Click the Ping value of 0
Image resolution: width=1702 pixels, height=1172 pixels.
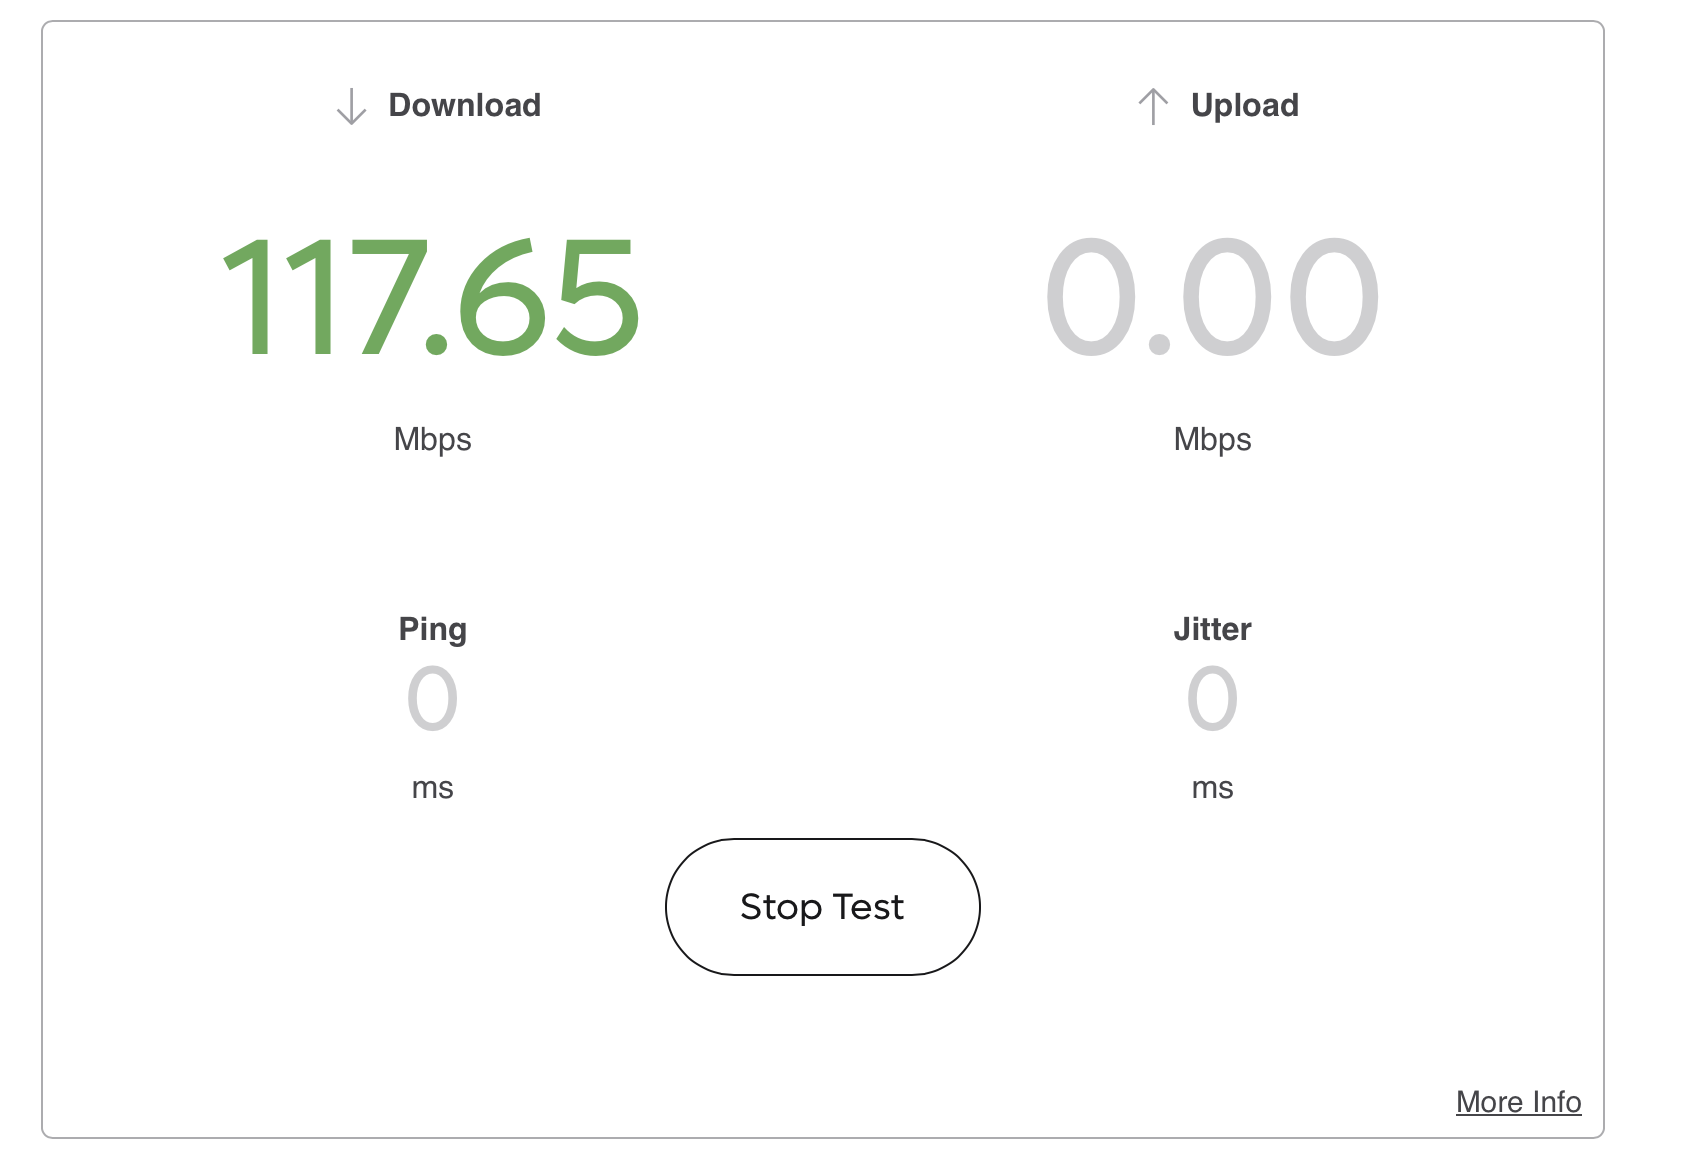click(432, 699)
